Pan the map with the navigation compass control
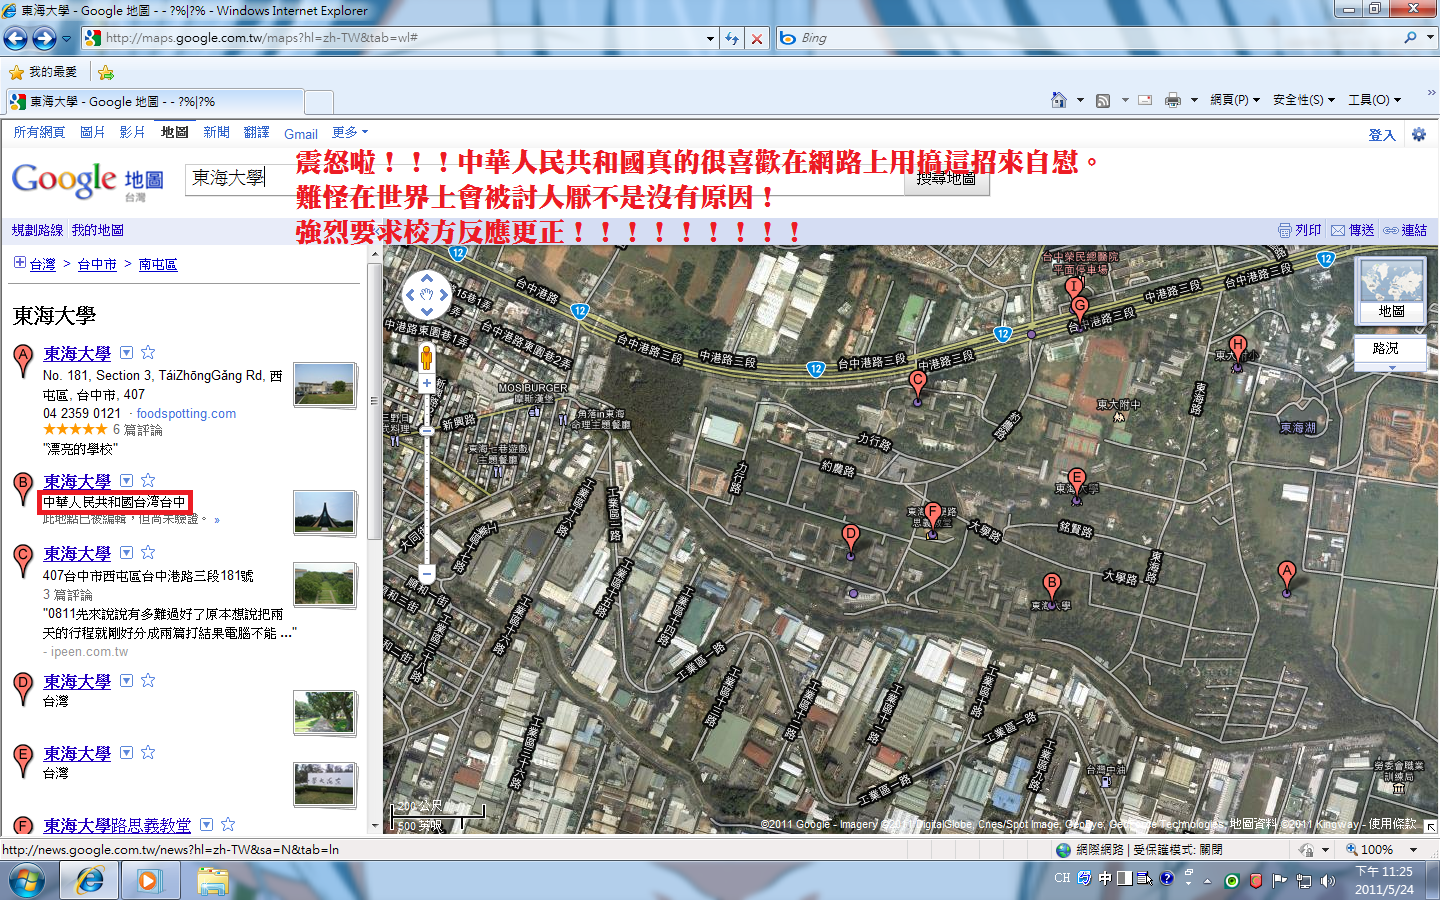The width and height of the screenshot is (1440, 900). pyautogui.click(x=427, y=295)
